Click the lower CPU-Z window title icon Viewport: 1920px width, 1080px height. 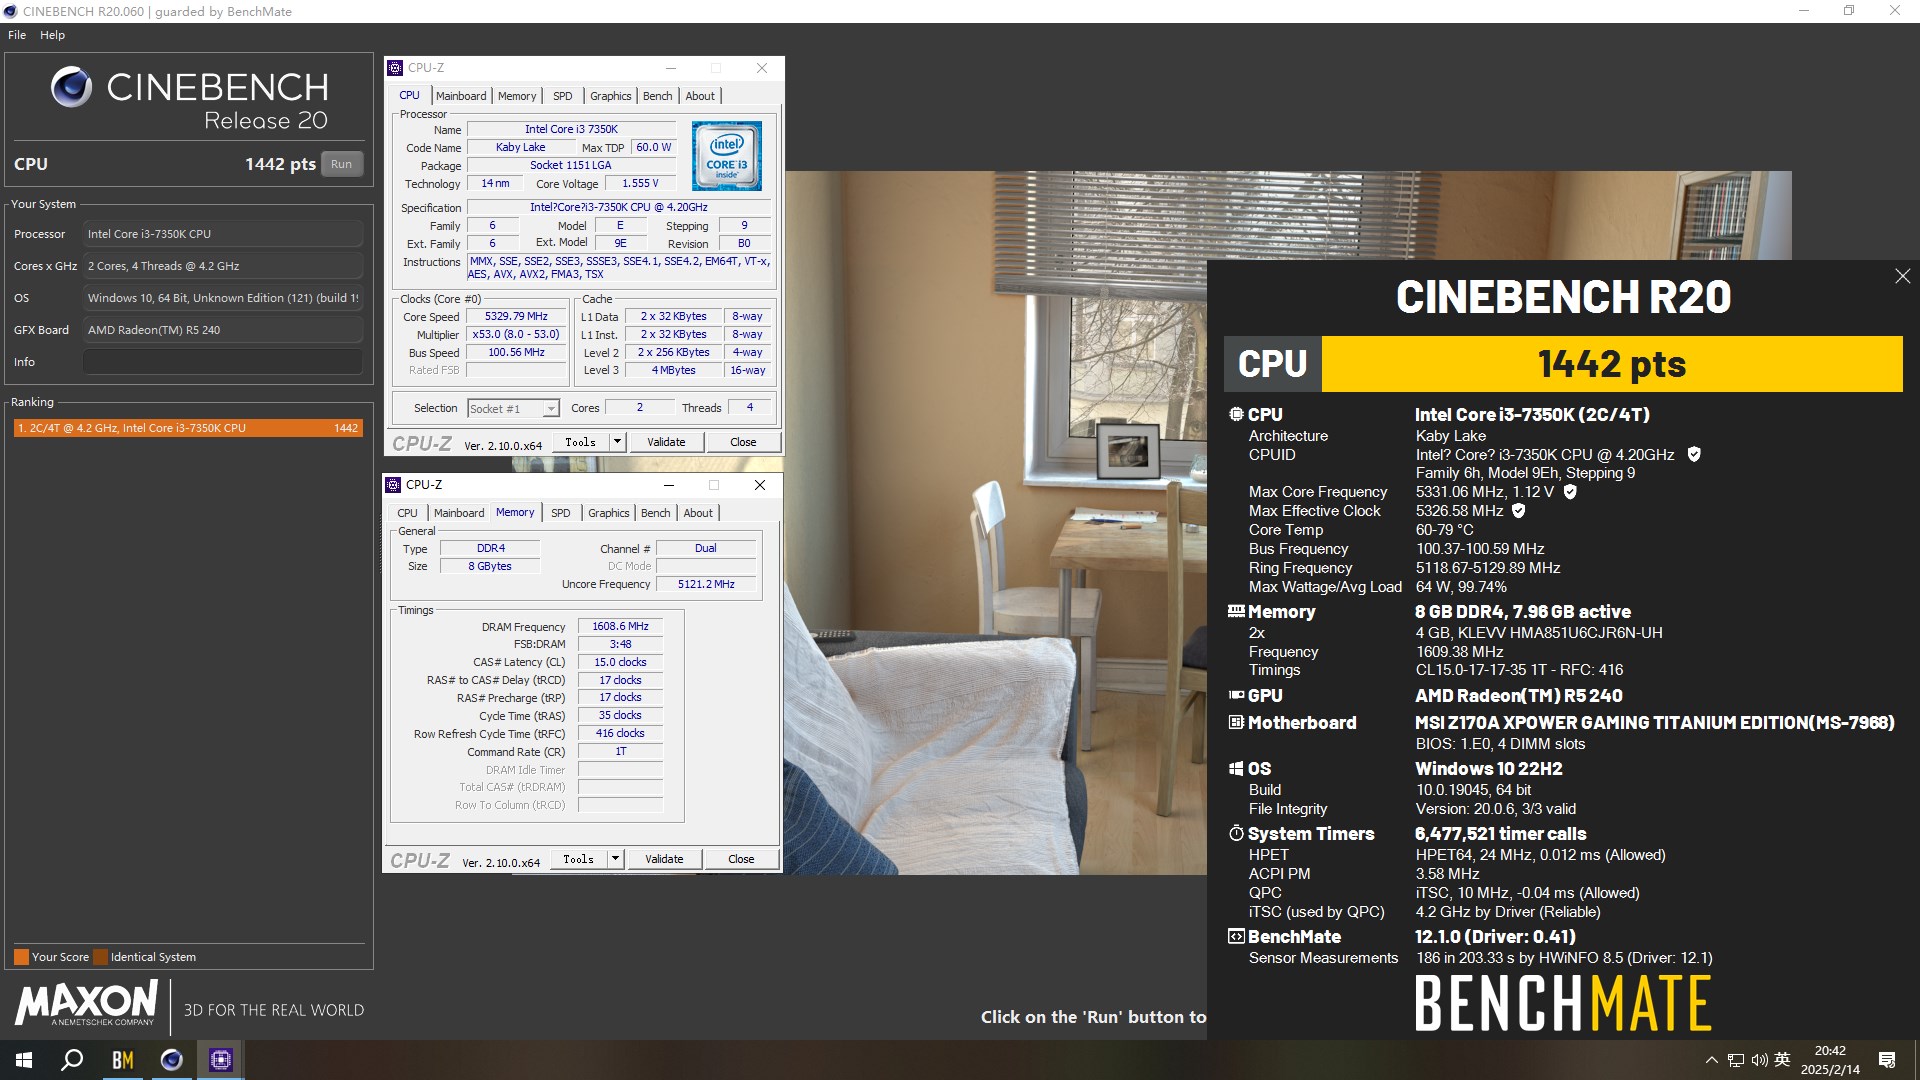pos(393,485)
